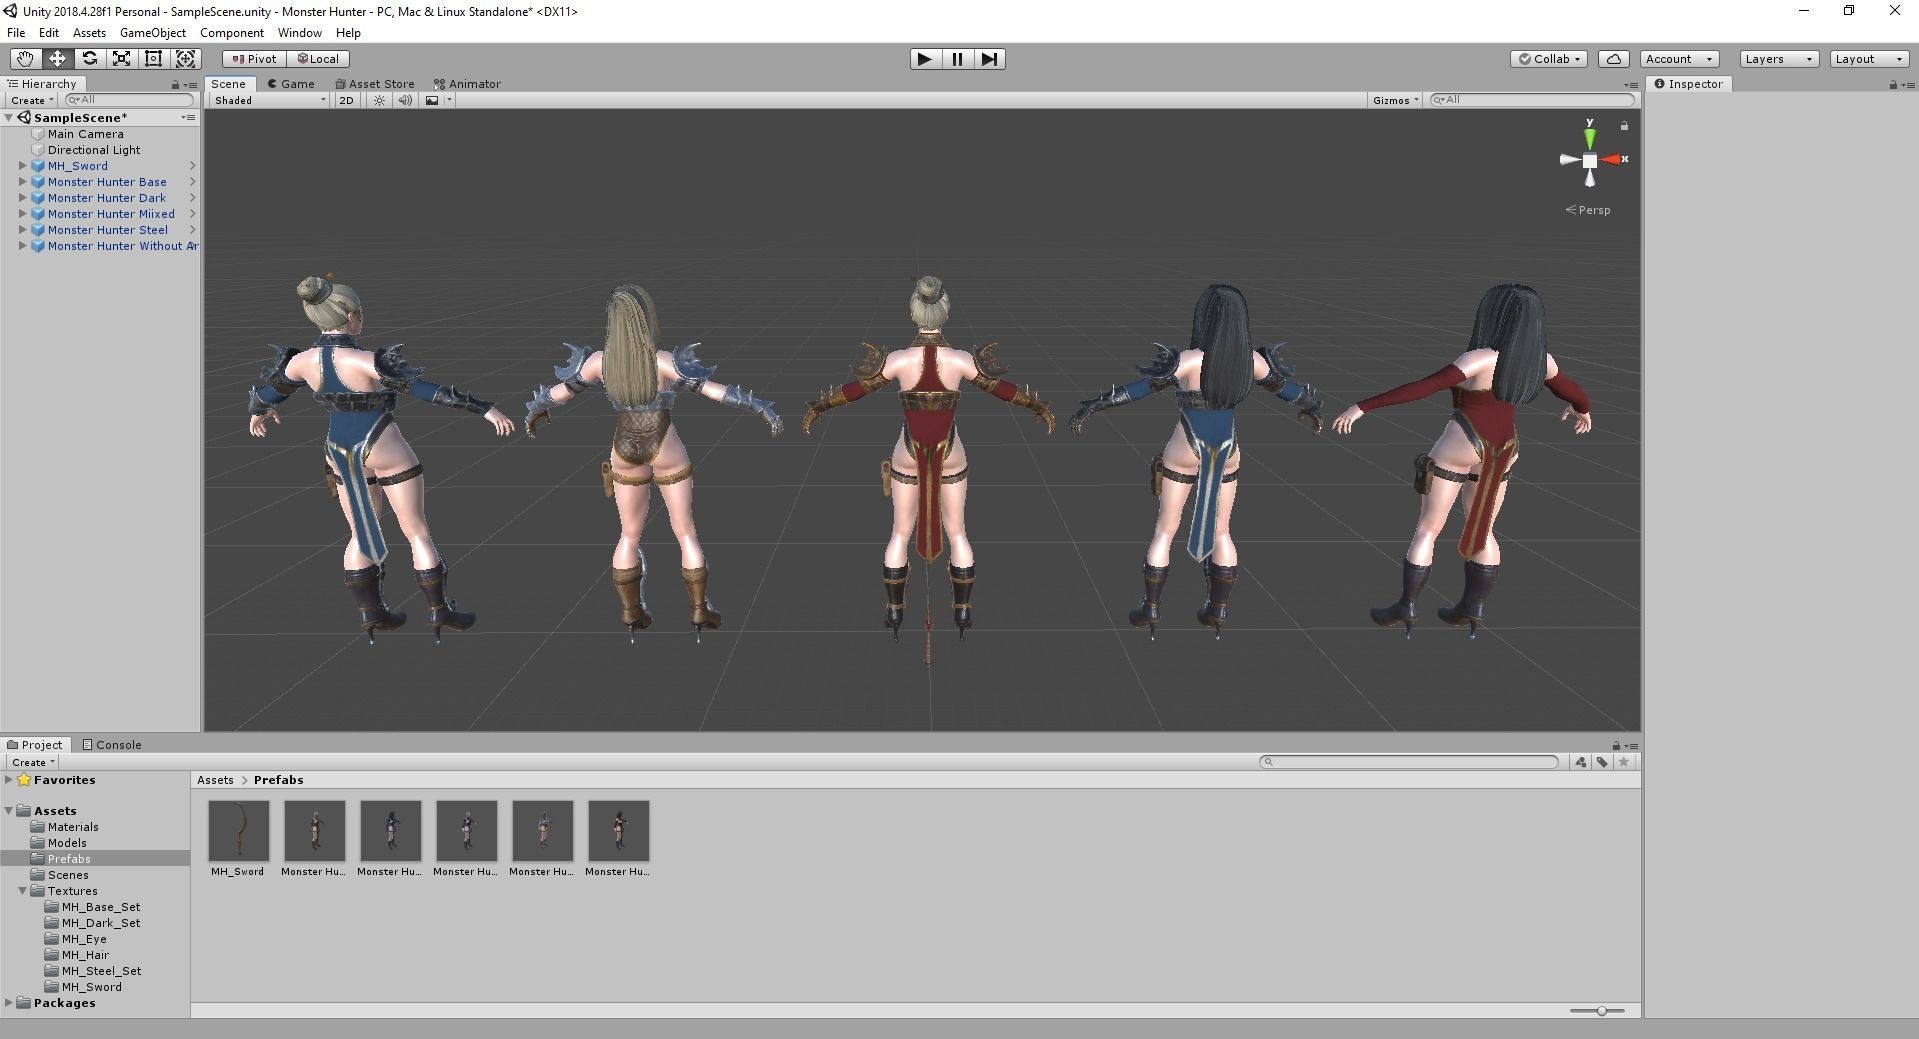Open Scene view panel options menu
The width and height of the screenshot is (1919, 1039).
[1631, 85]
